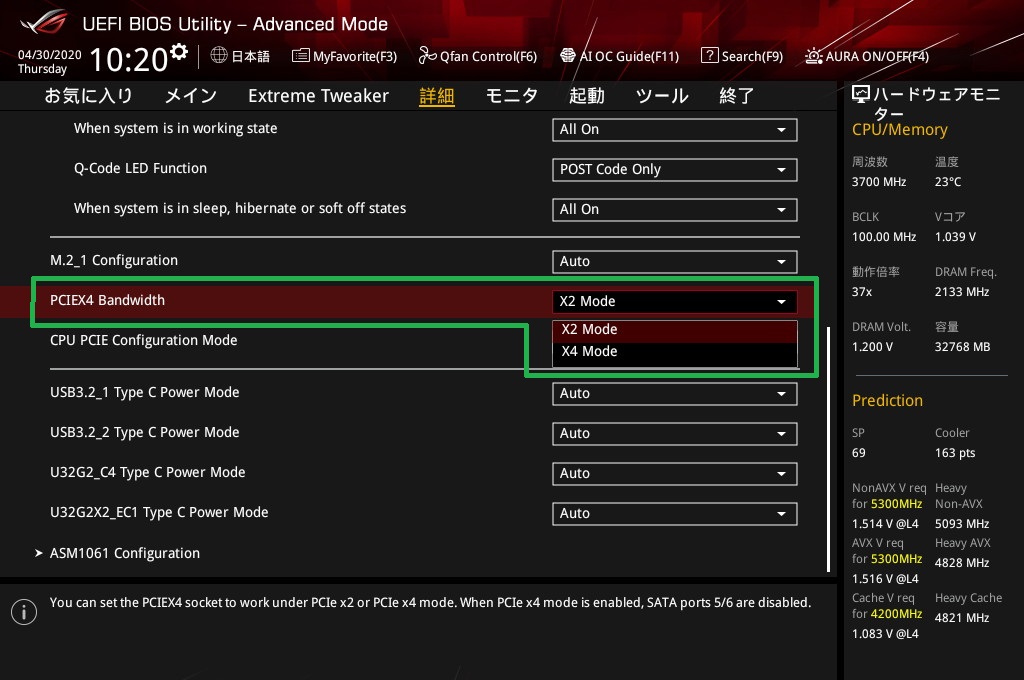Click the ROG logo icon

(x=43, y=22)
